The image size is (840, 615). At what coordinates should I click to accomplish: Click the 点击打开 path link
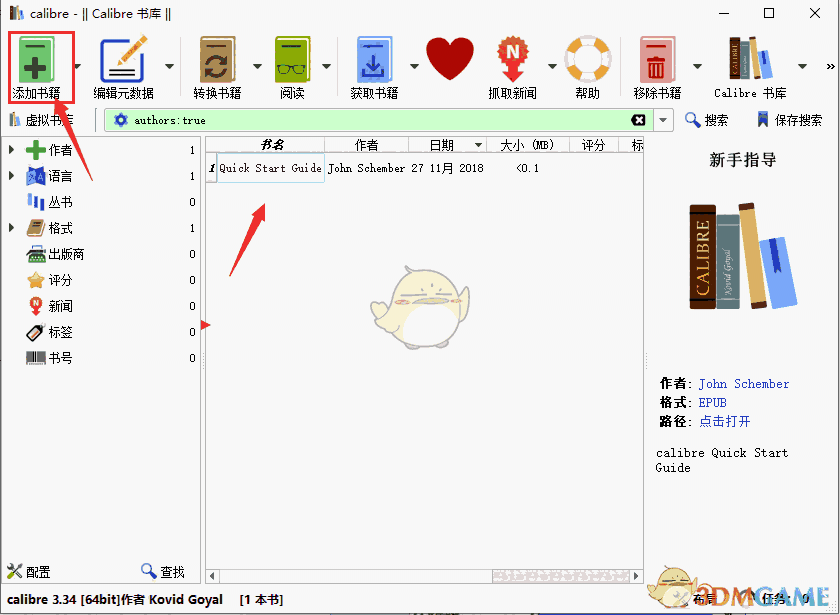coord(725,421)
